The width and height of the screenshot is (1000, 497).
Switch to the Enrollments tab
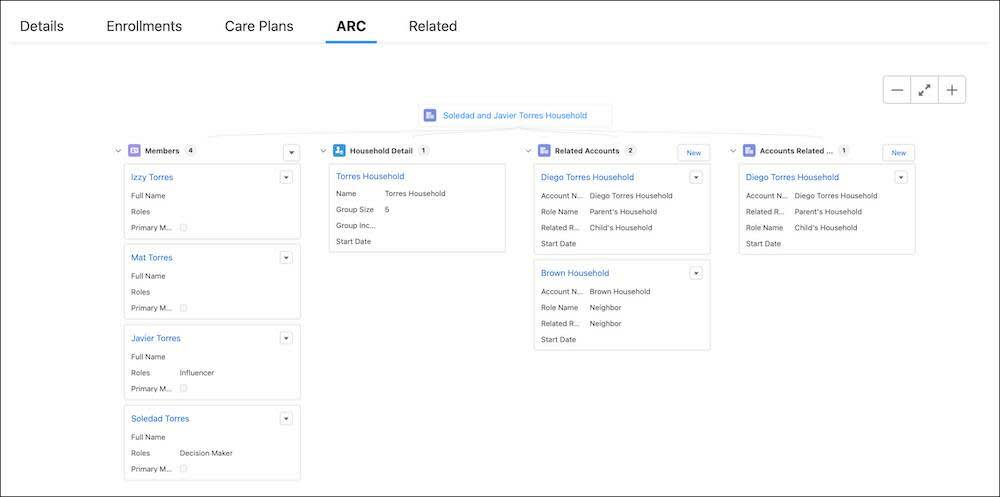[x=144, y=26]
